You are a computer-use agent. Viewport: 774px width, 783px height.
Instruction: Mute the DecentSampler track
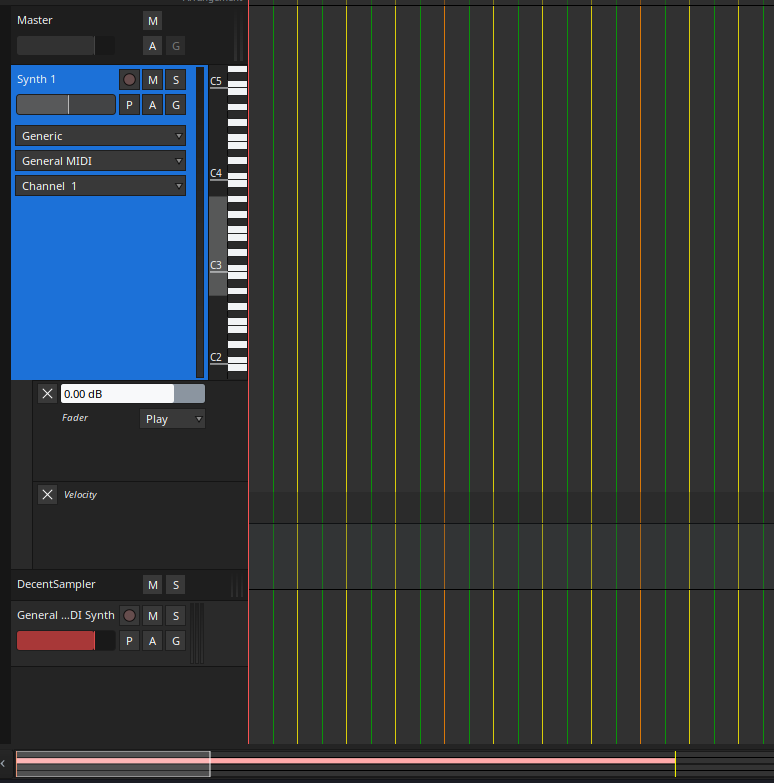tap(153, 585)
